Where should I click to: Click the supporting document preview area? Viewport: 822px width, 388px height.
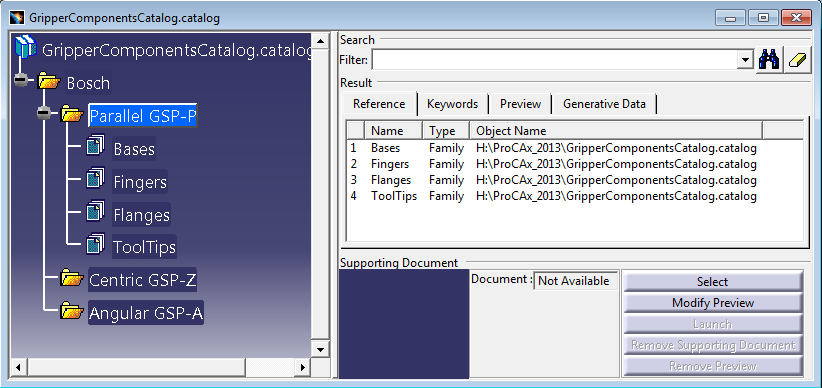coord(404,324)
